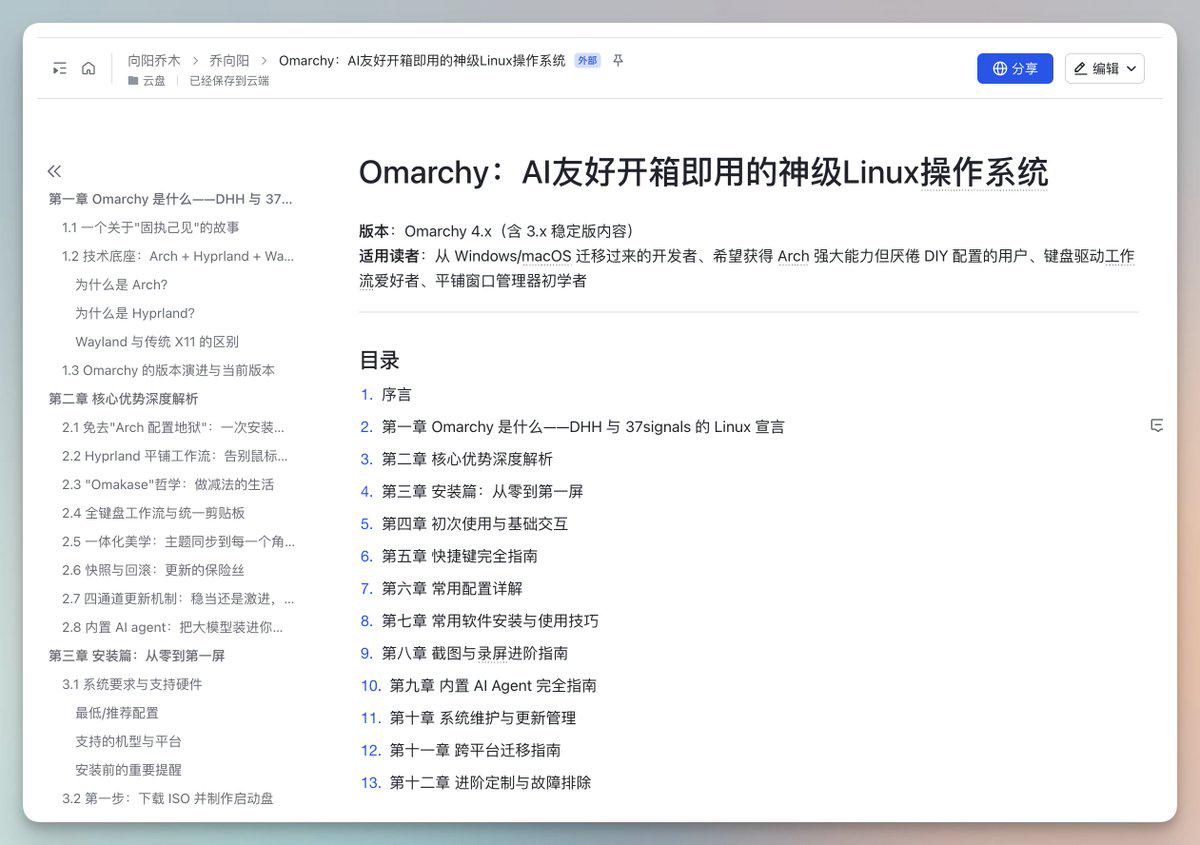This screenshot has width=1200, height=845.
Task: Click the 适用读者 paragraph
Action: coord(747,268)
